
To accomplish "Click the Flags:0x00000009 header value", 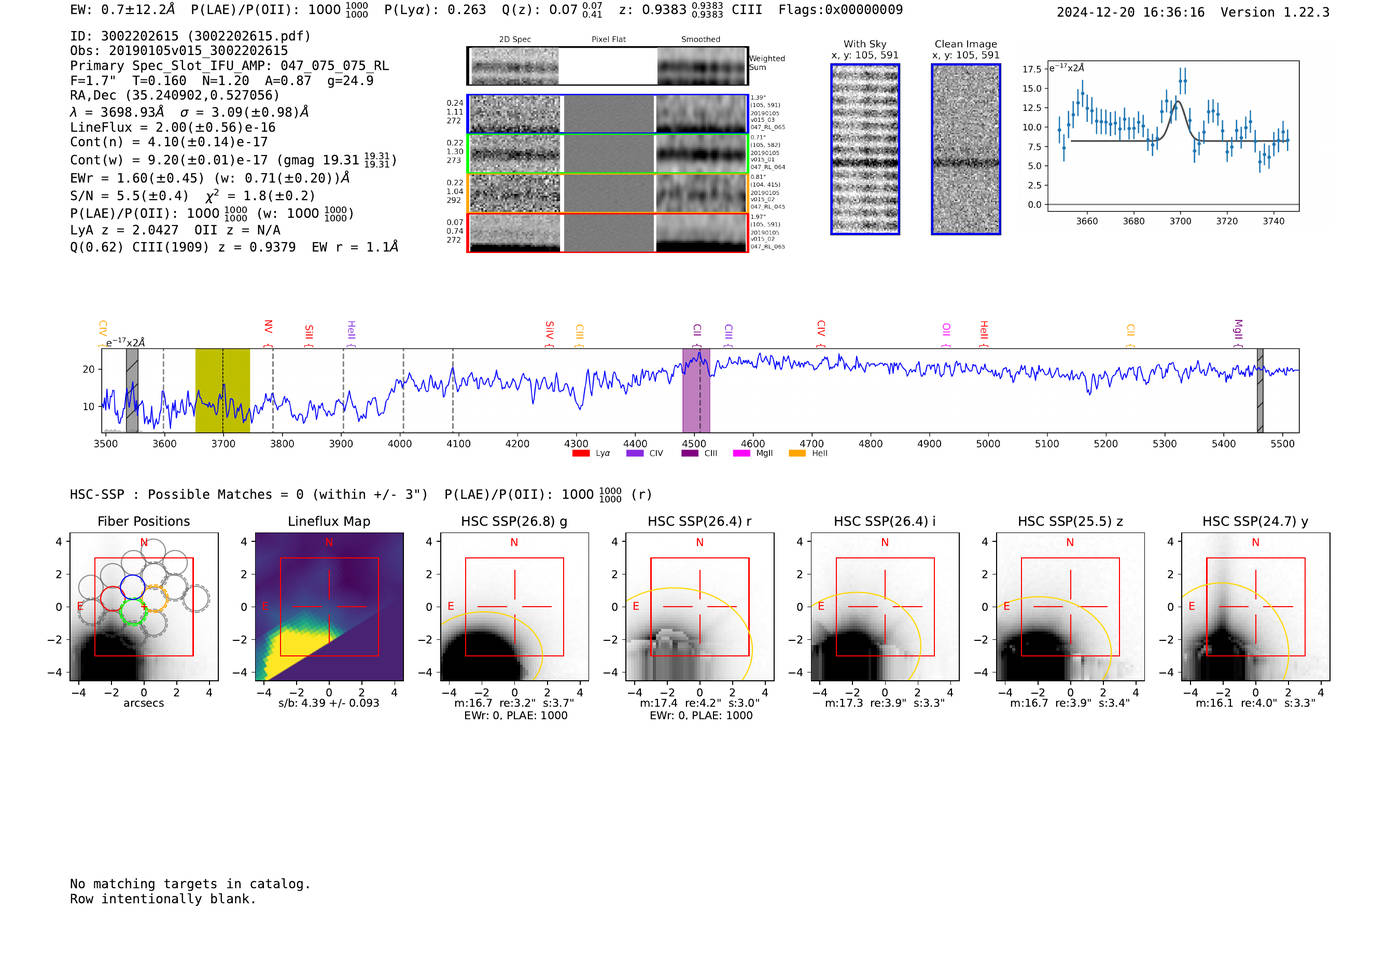I will [841, 10].
